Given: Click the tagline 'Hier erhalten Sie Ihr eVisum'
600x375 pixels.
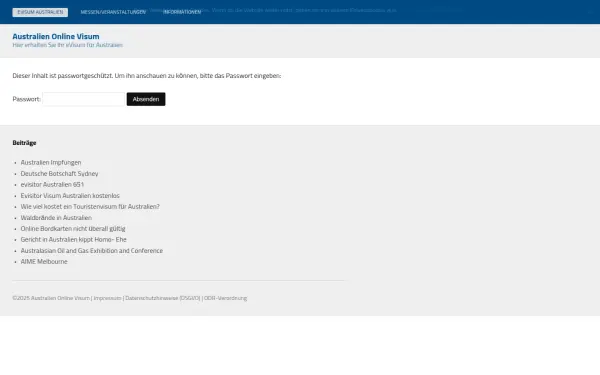Looking at the screenshot, I should coord(68,45).
